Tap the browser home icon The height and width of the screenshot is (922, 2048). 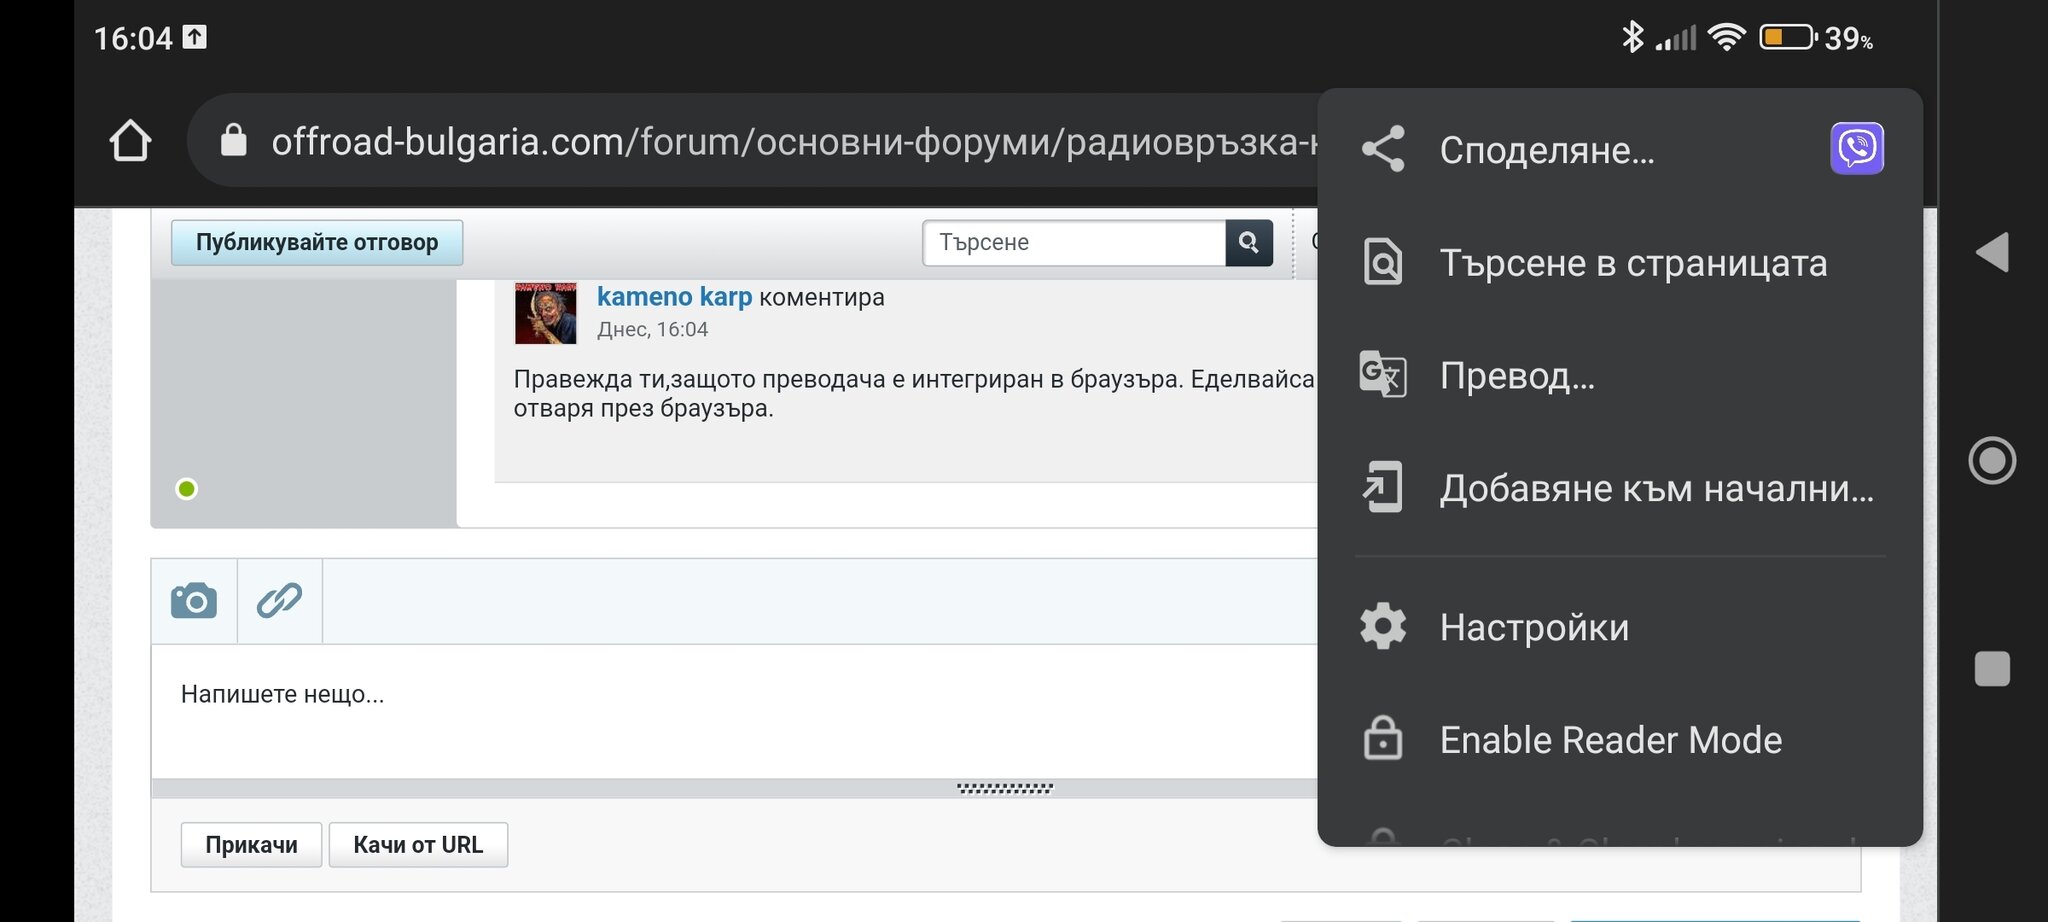click(x=130, y=141)
